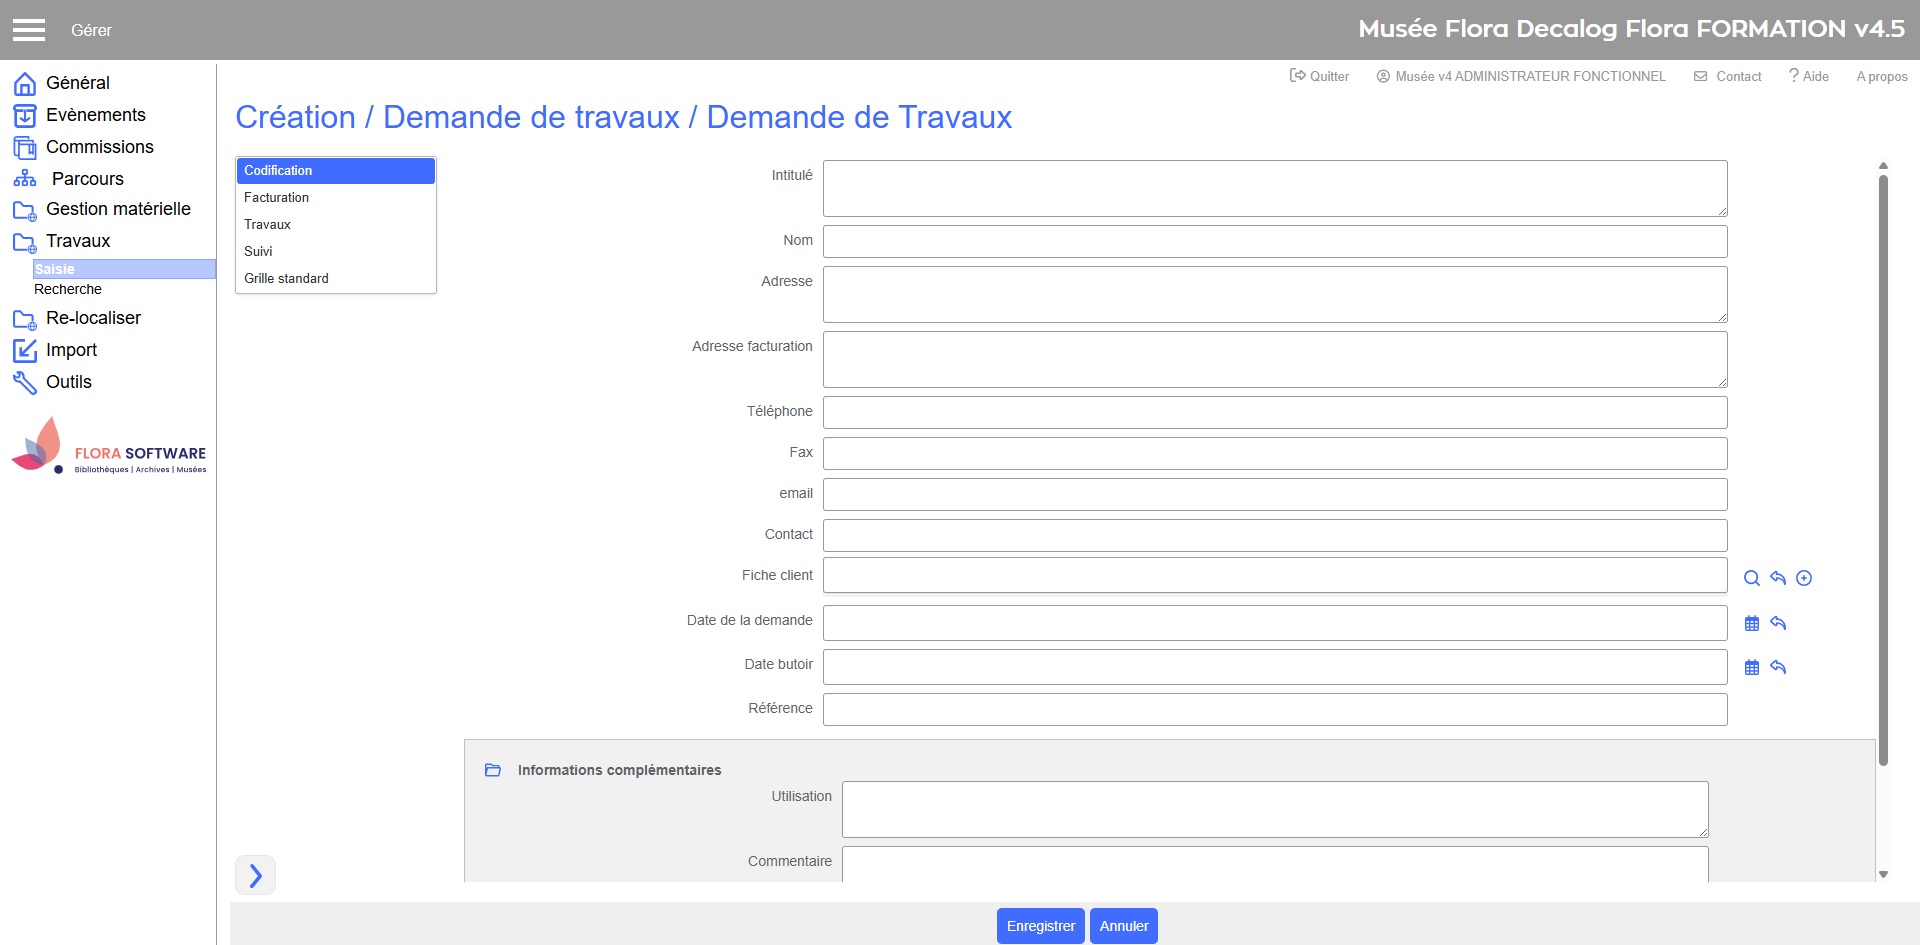Click into the Intitulé text field
The height and width of the screenshot is (945, 1920).
click(1274, 188)
